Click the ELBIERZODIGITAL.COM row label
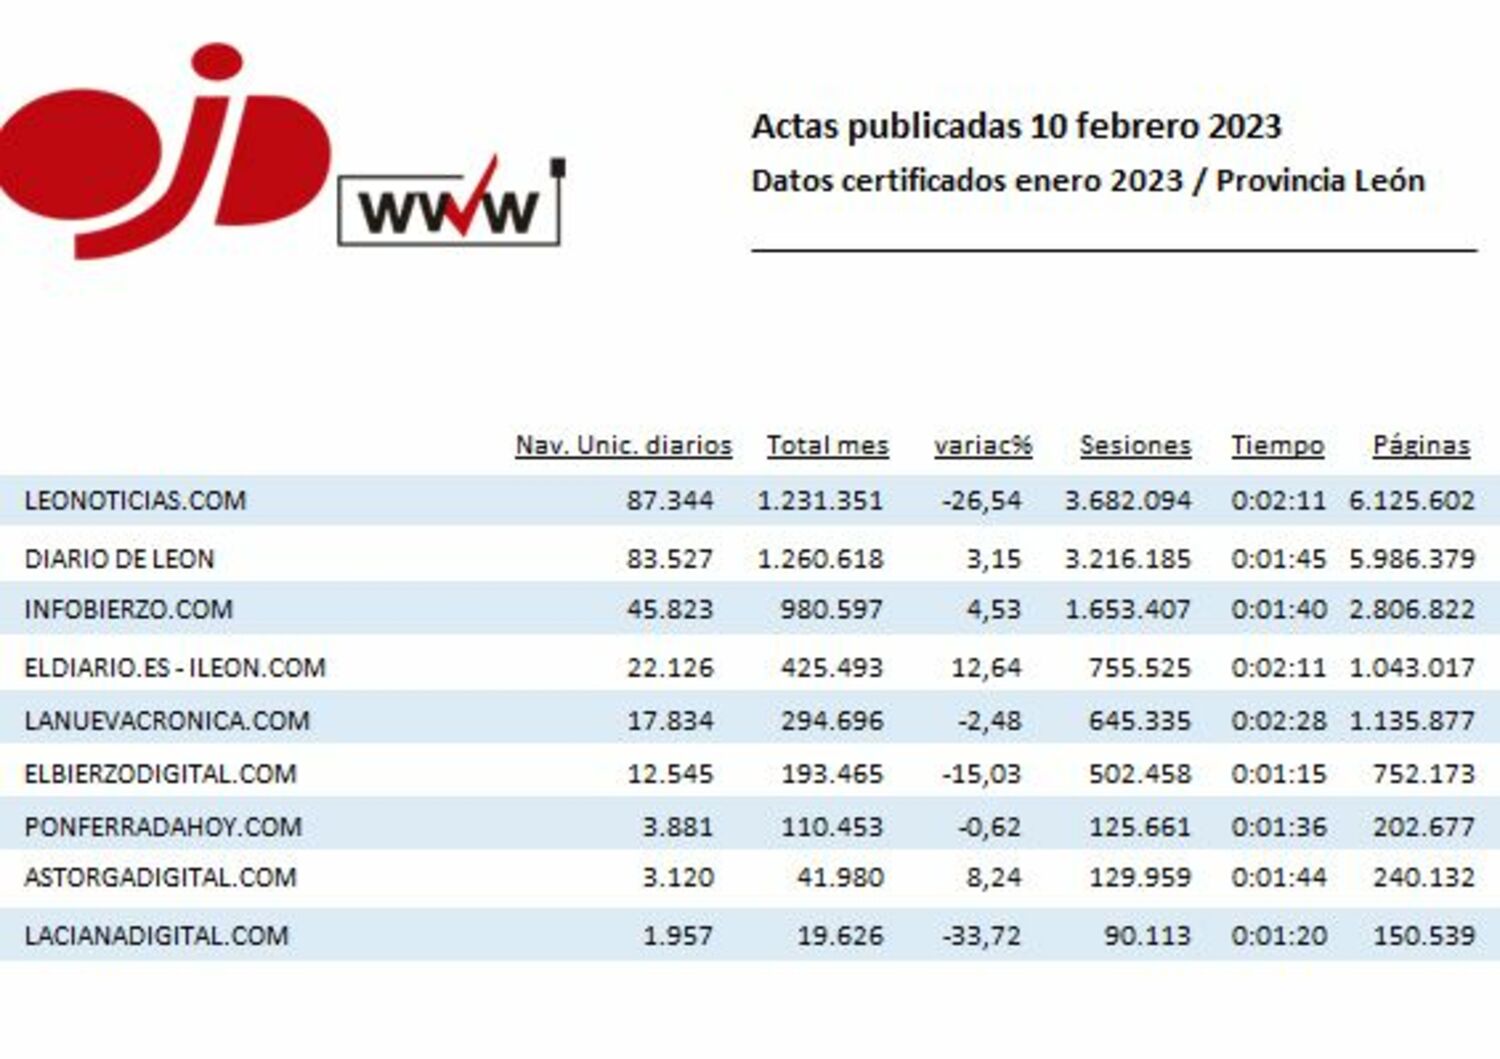The width and height of the screenshot is (1500, 1059). click(x=160, y=773)
